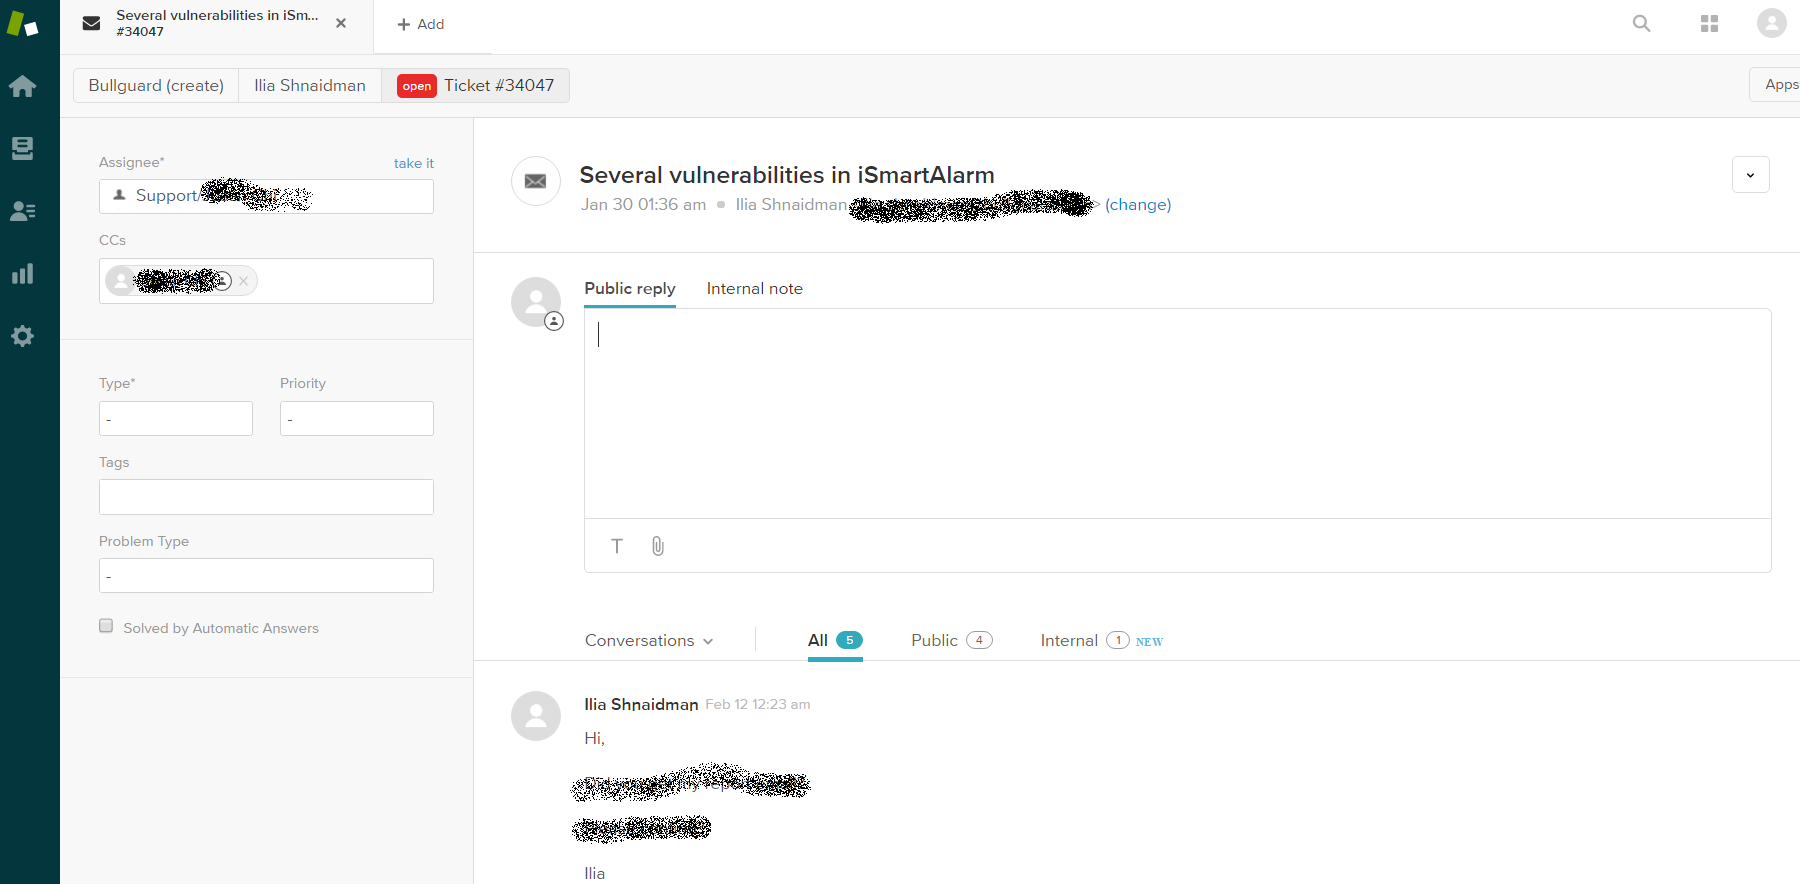Switch to Internal note tab
This screenshot has height=884, width=1800.
pos(755,288)
